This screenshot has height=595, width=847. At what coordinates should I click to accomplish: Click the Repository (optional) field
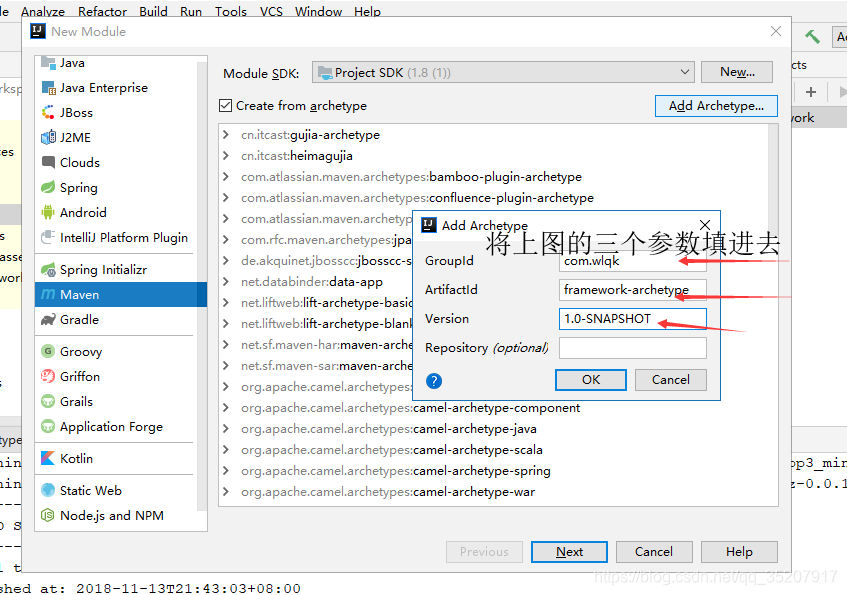(633, 348)
